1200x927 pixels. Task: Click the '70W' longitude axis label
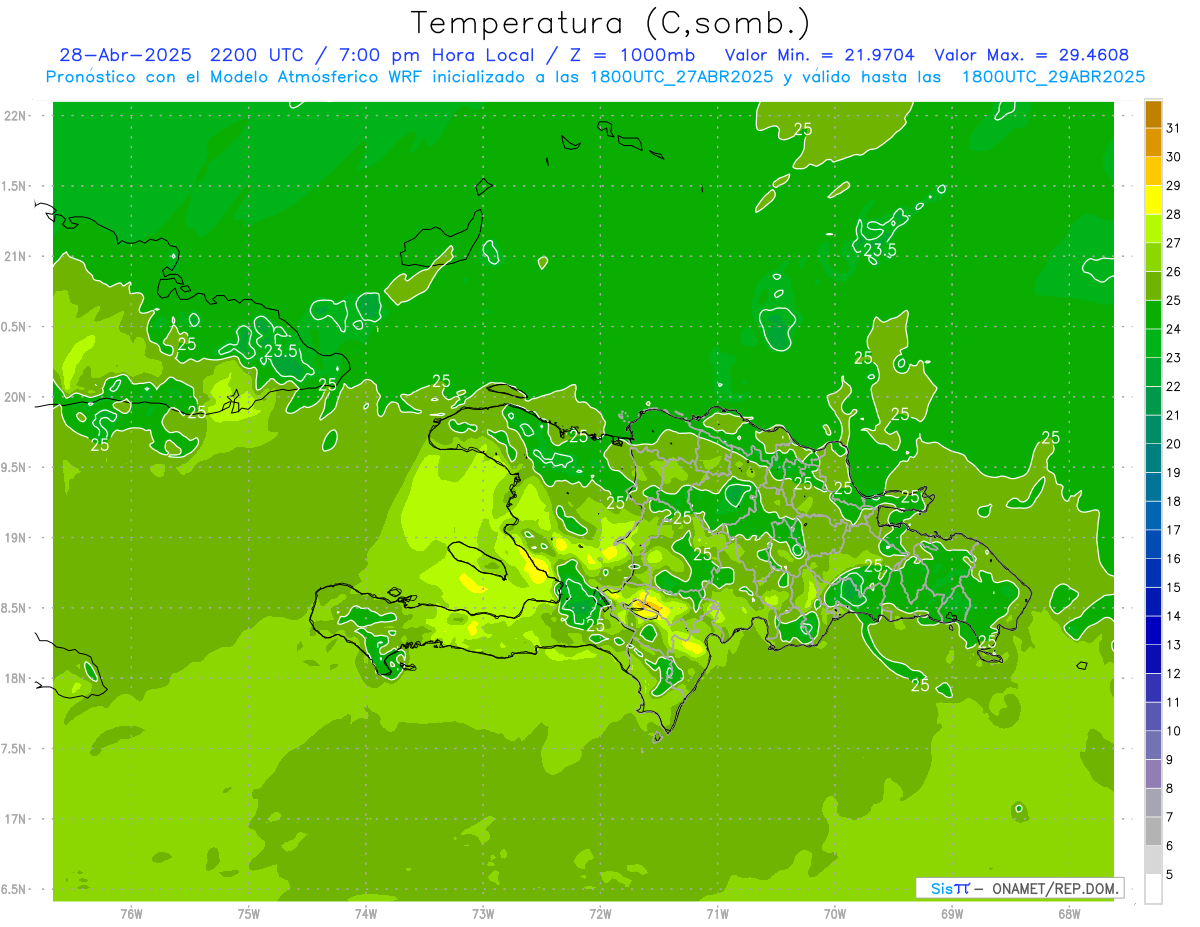[835, 913]
